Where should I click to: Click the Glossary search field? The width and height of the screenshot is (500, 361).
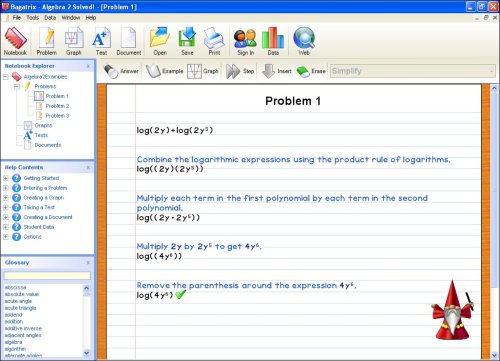(x=47, y=276)
